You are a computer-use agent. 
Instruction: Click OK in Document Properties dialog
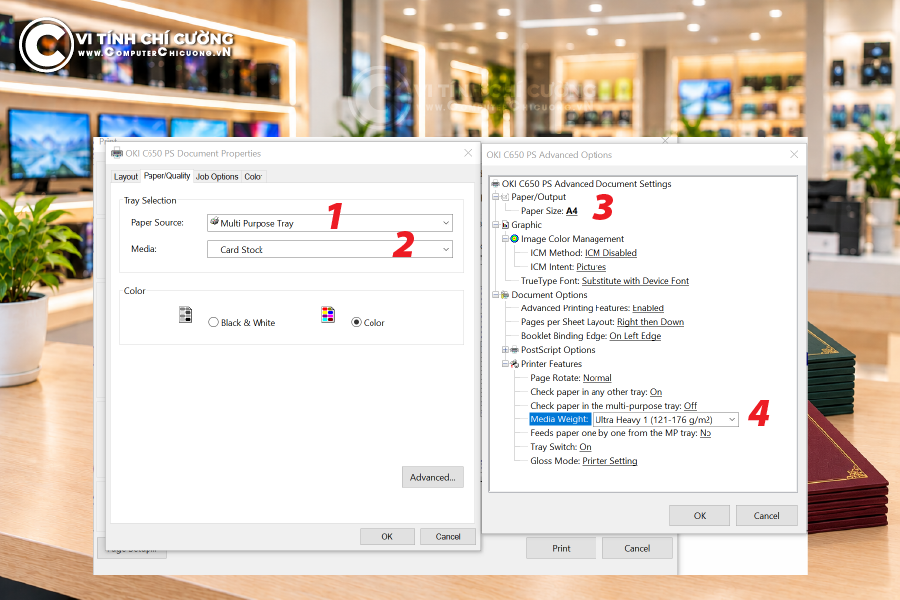[x=387, y=536]
